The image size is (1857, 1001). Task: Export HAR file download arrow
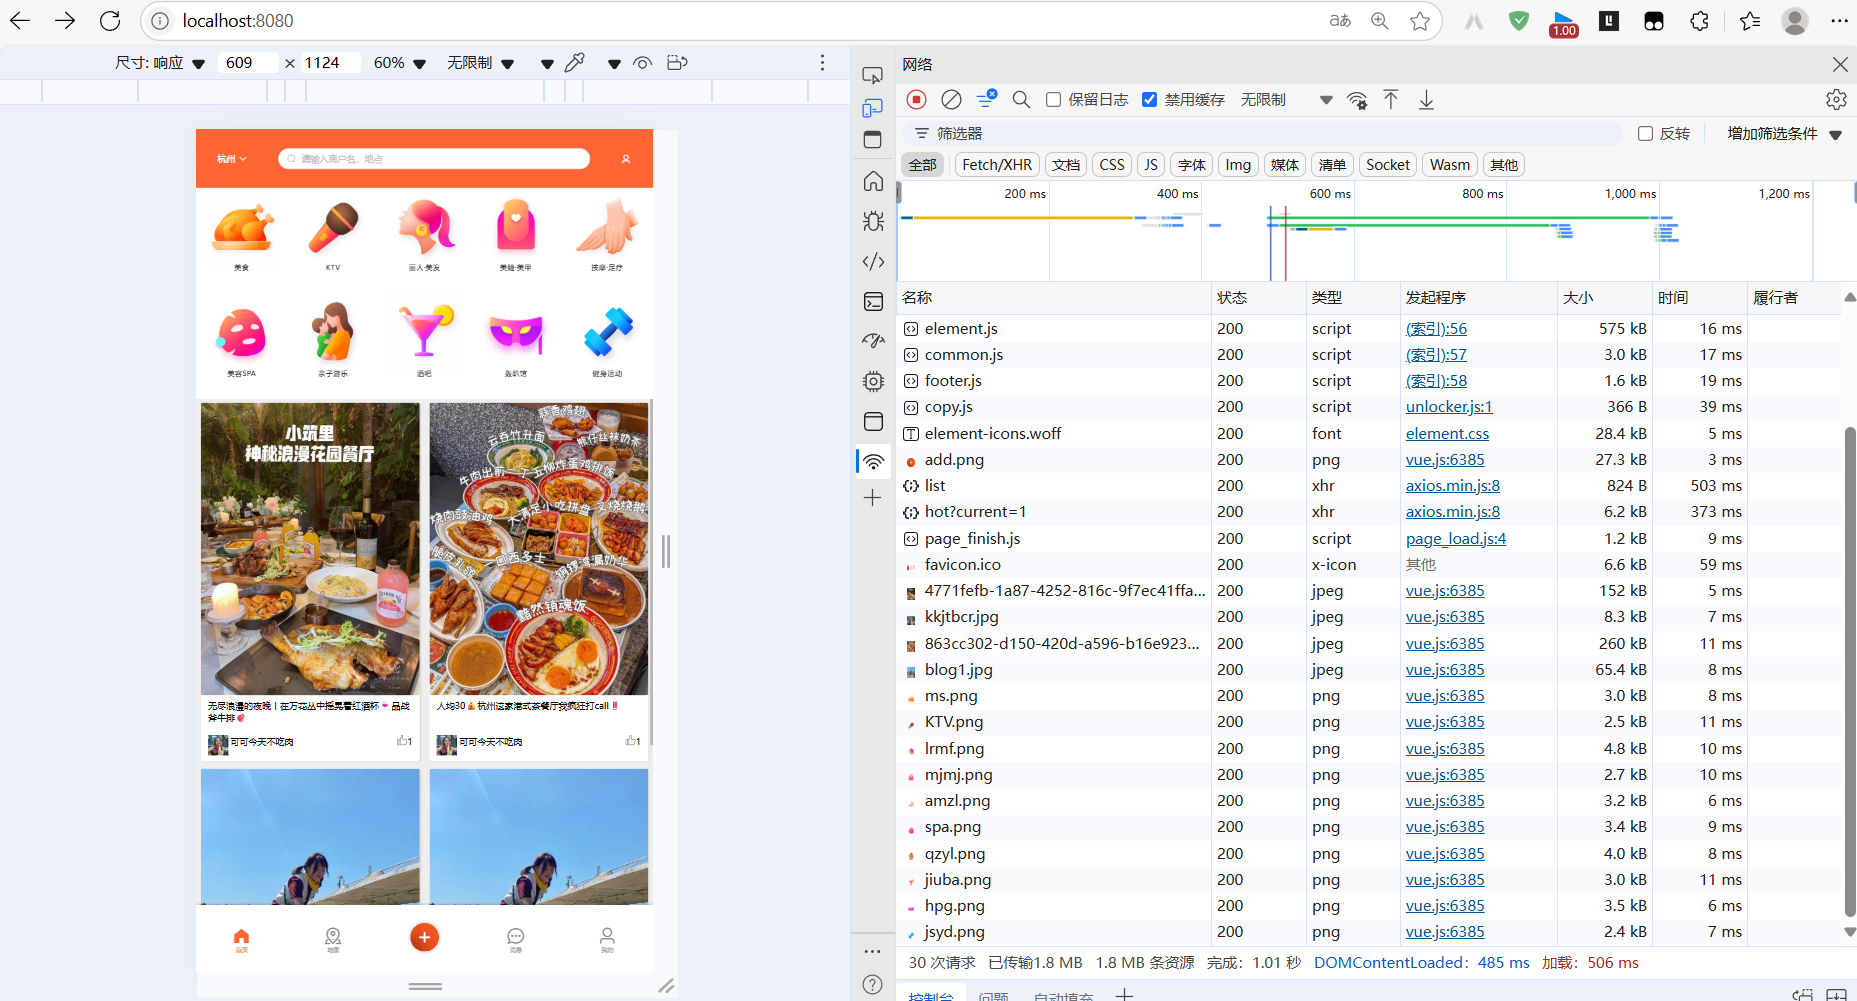coord(1426,99)
